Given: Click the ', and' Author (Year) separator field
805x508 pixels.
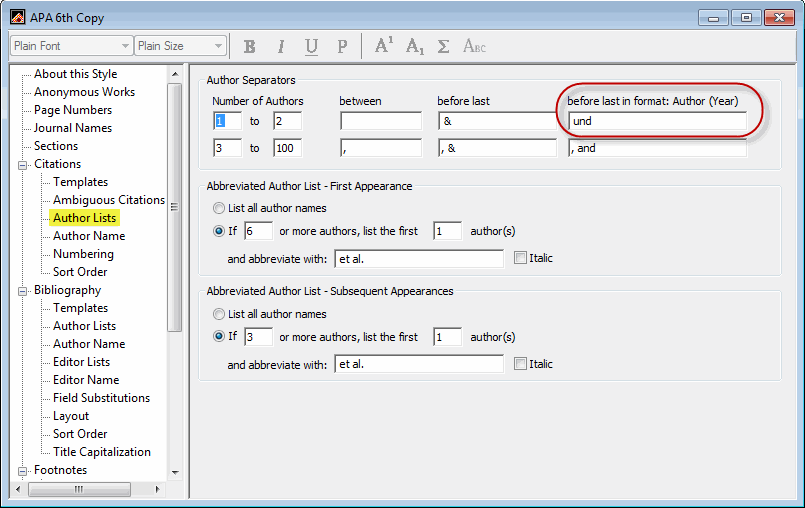Looking at the screenshot, I should tap(657, 148).
